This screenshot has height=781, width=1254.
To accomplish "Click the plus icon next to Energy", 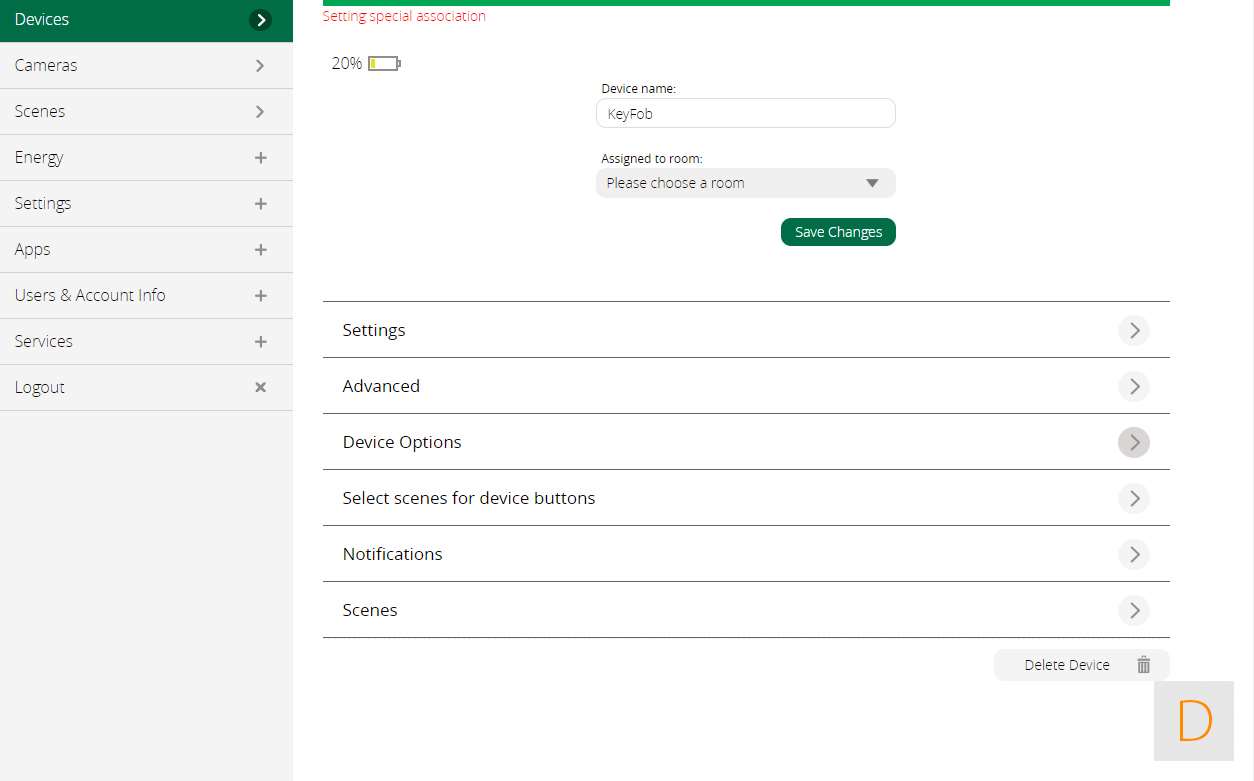I will (x=260, y=157).
